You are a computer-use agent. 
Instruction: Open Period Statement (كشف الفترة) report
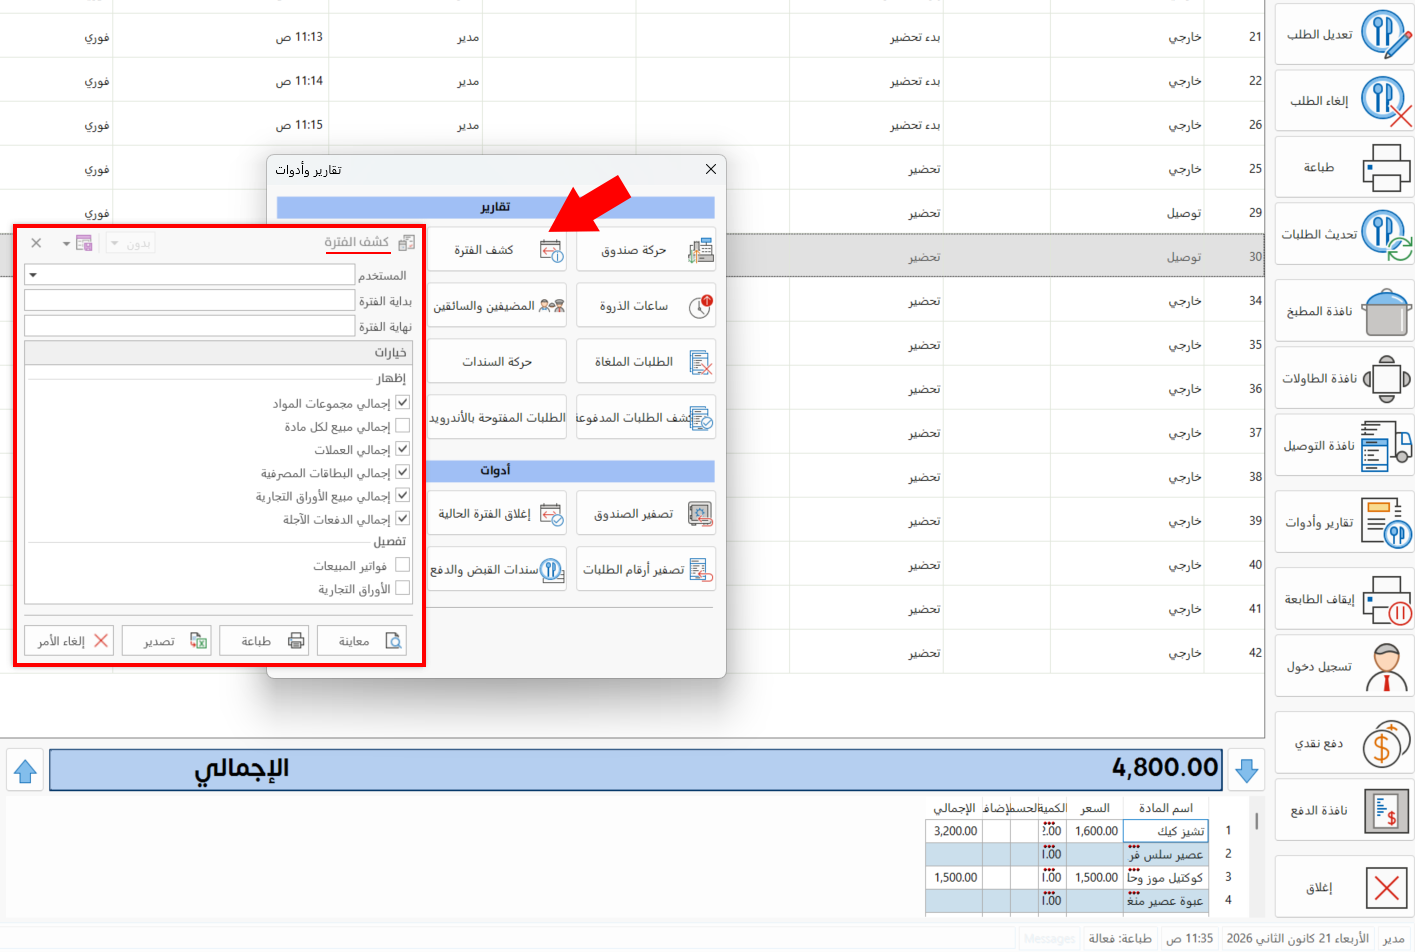(x=497, y=250)
